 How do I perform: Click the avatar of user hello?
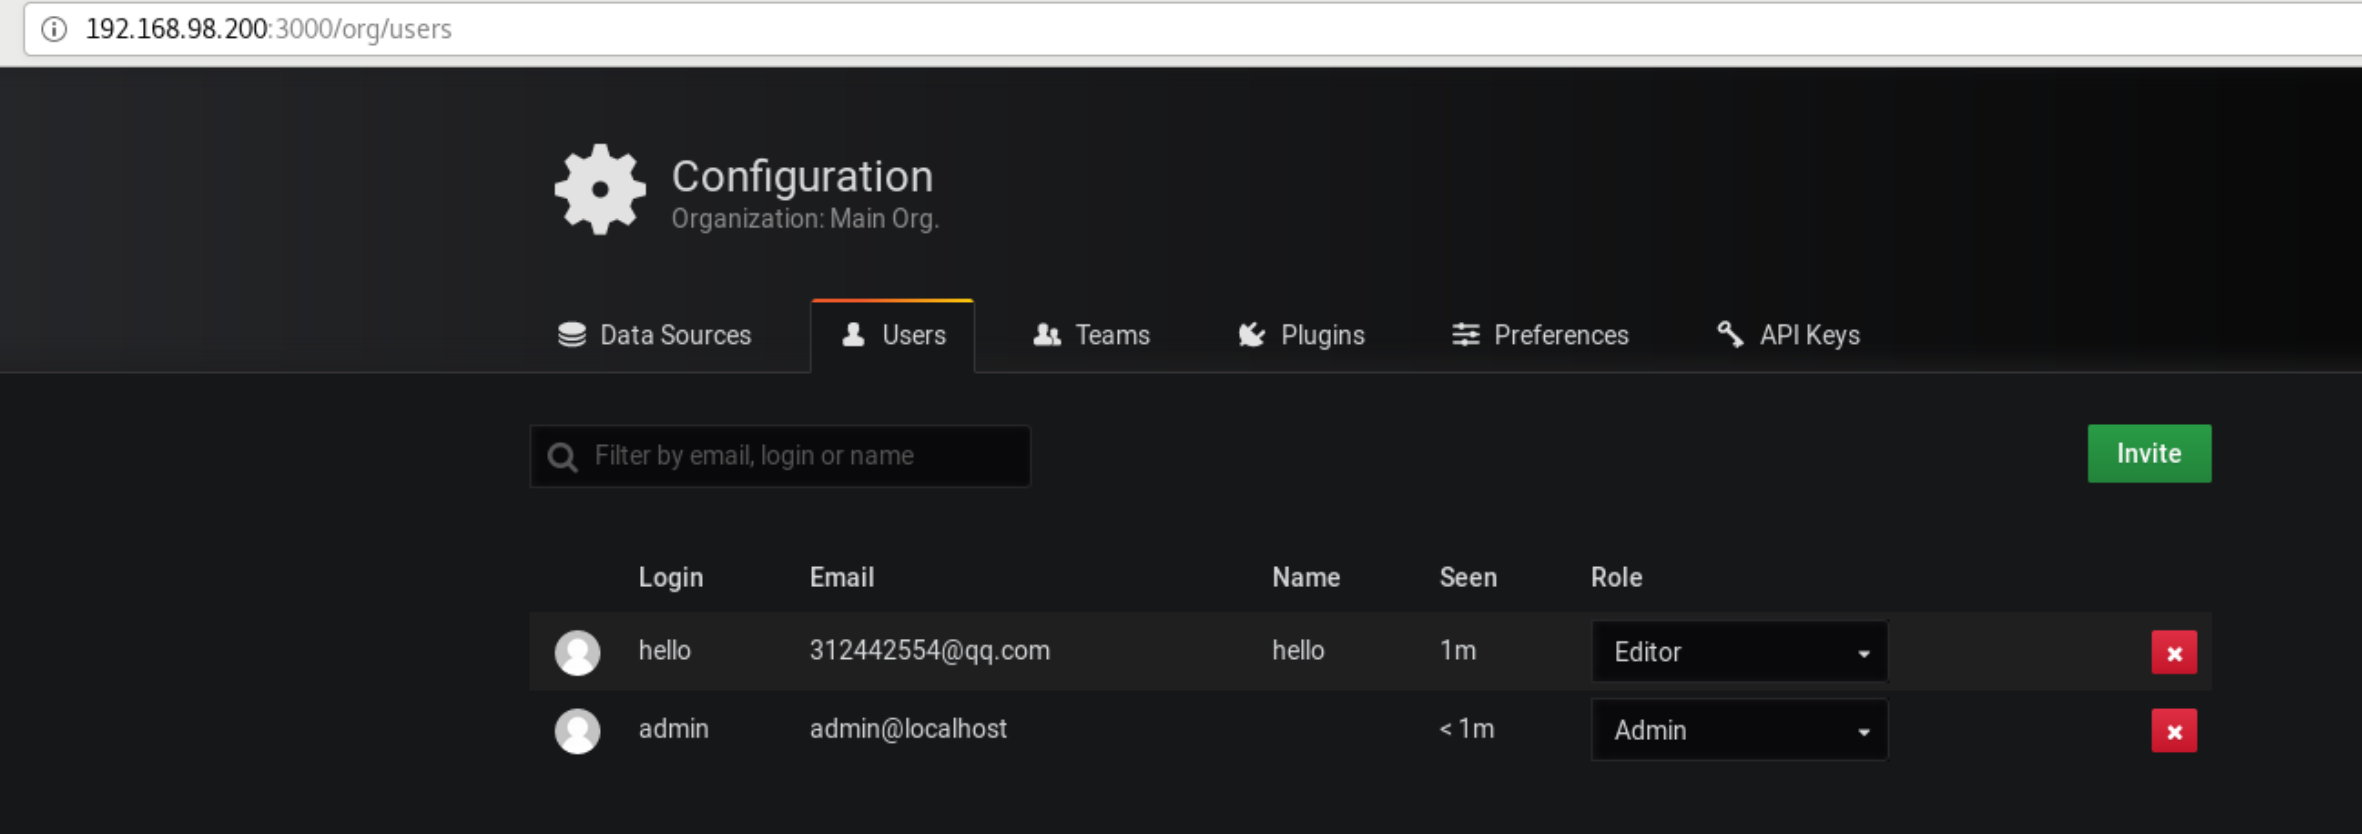coord(577,652)
